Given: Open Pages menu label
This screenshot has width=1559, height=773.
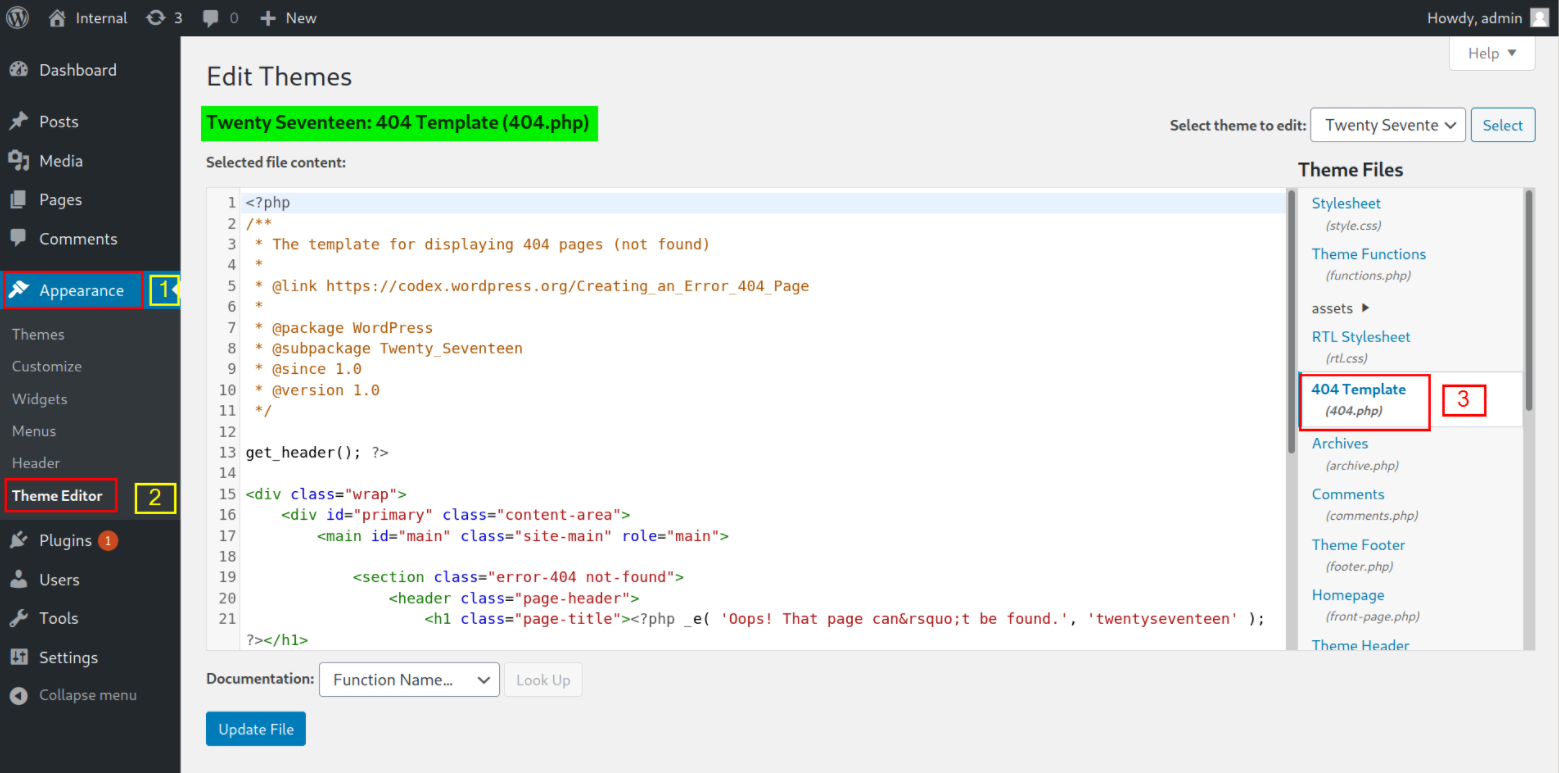Looking at the screenshot, I should pyautogui.click(x=61, y=199).
